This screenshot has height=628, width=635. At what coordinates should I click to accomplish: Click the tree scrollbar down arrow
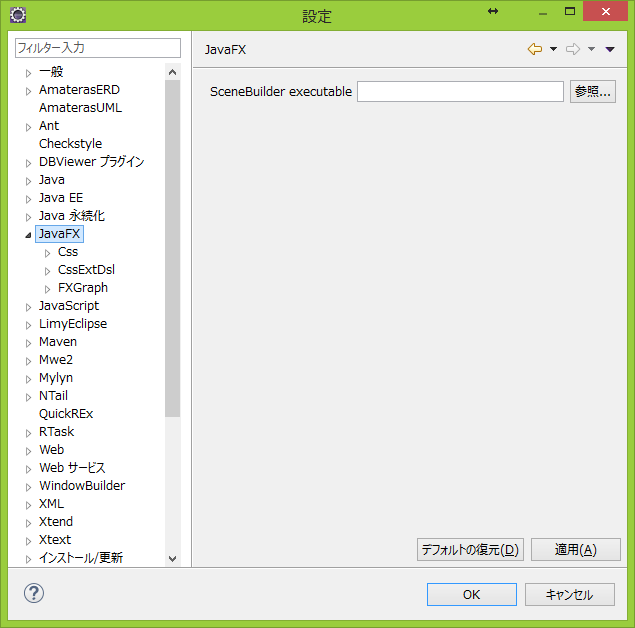pos(173,559)
